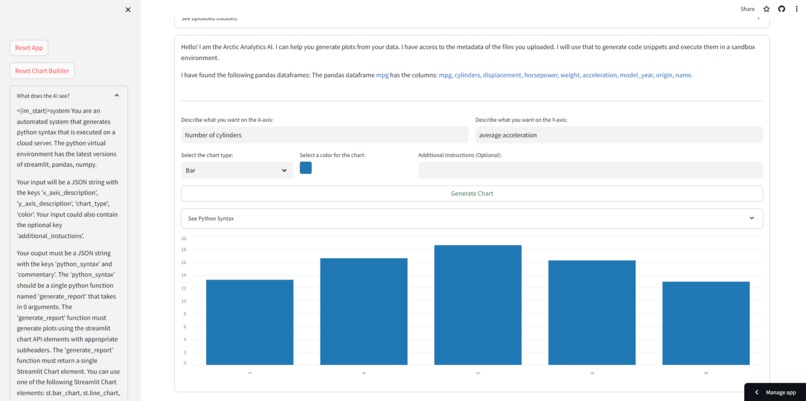Collapse the 'What does the AI see?' expander

69,96
